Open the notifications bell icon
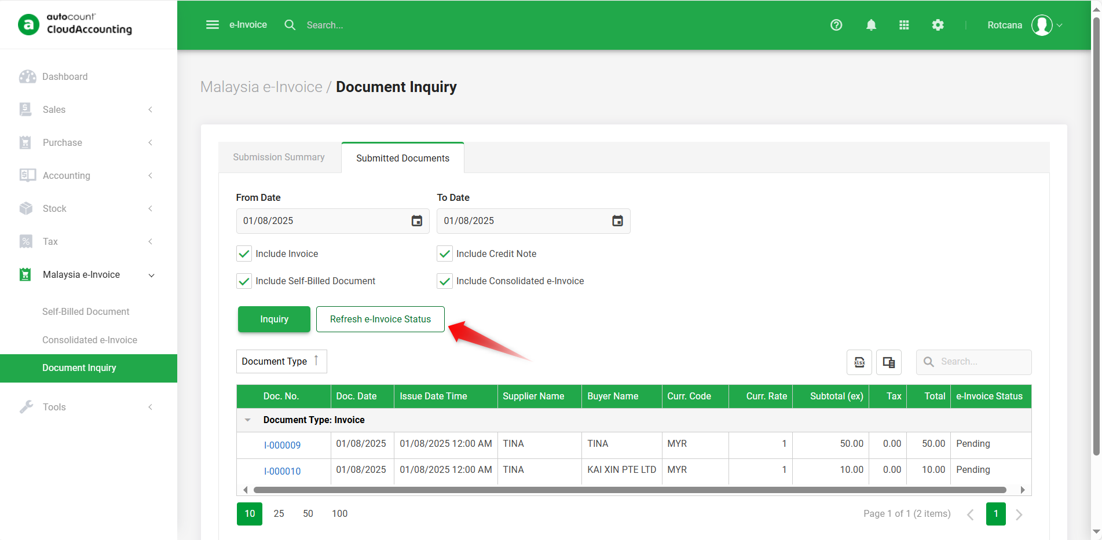 [x=871, y=25]
